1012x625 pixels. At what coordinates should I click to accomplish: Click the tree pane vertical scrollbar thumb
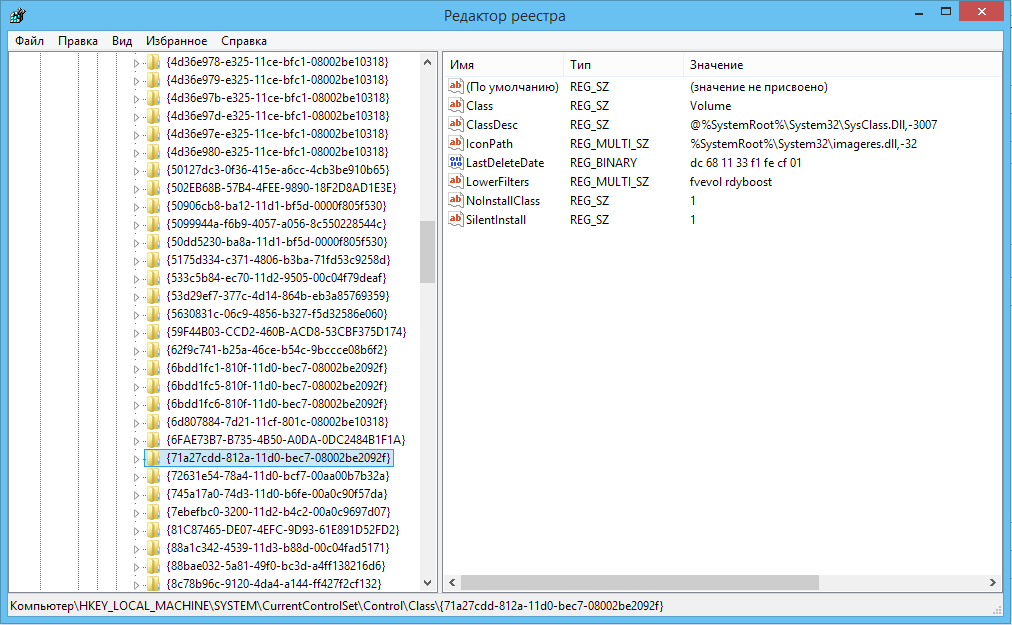(427, 252)
